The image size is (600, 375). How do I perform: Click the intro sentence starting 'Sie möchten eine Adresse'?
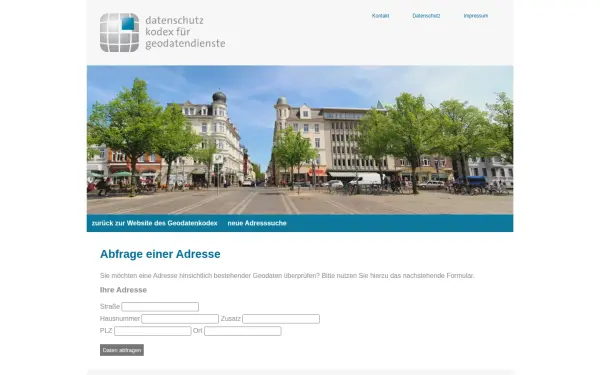coord(287,276)
